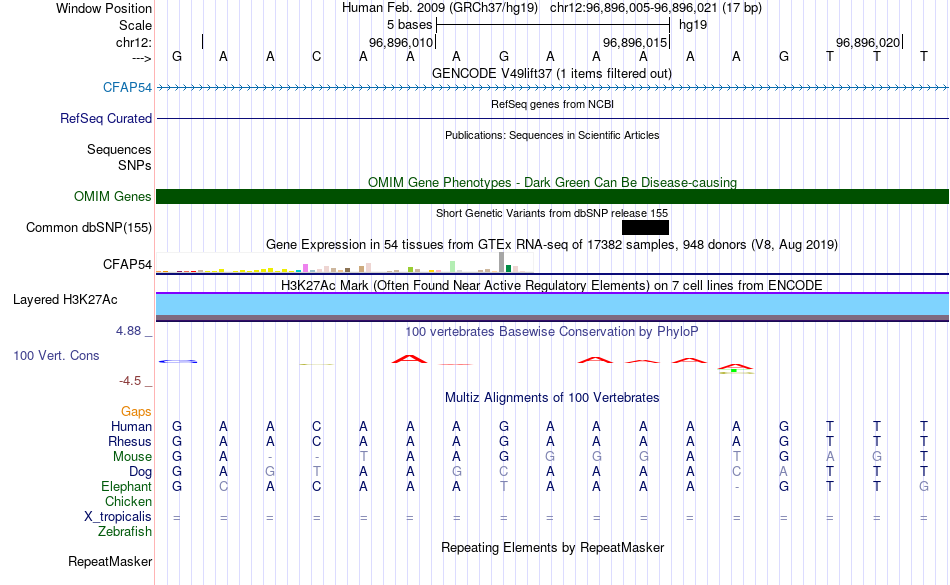Click the Layered H3K27Ac track label

[65, 300]
